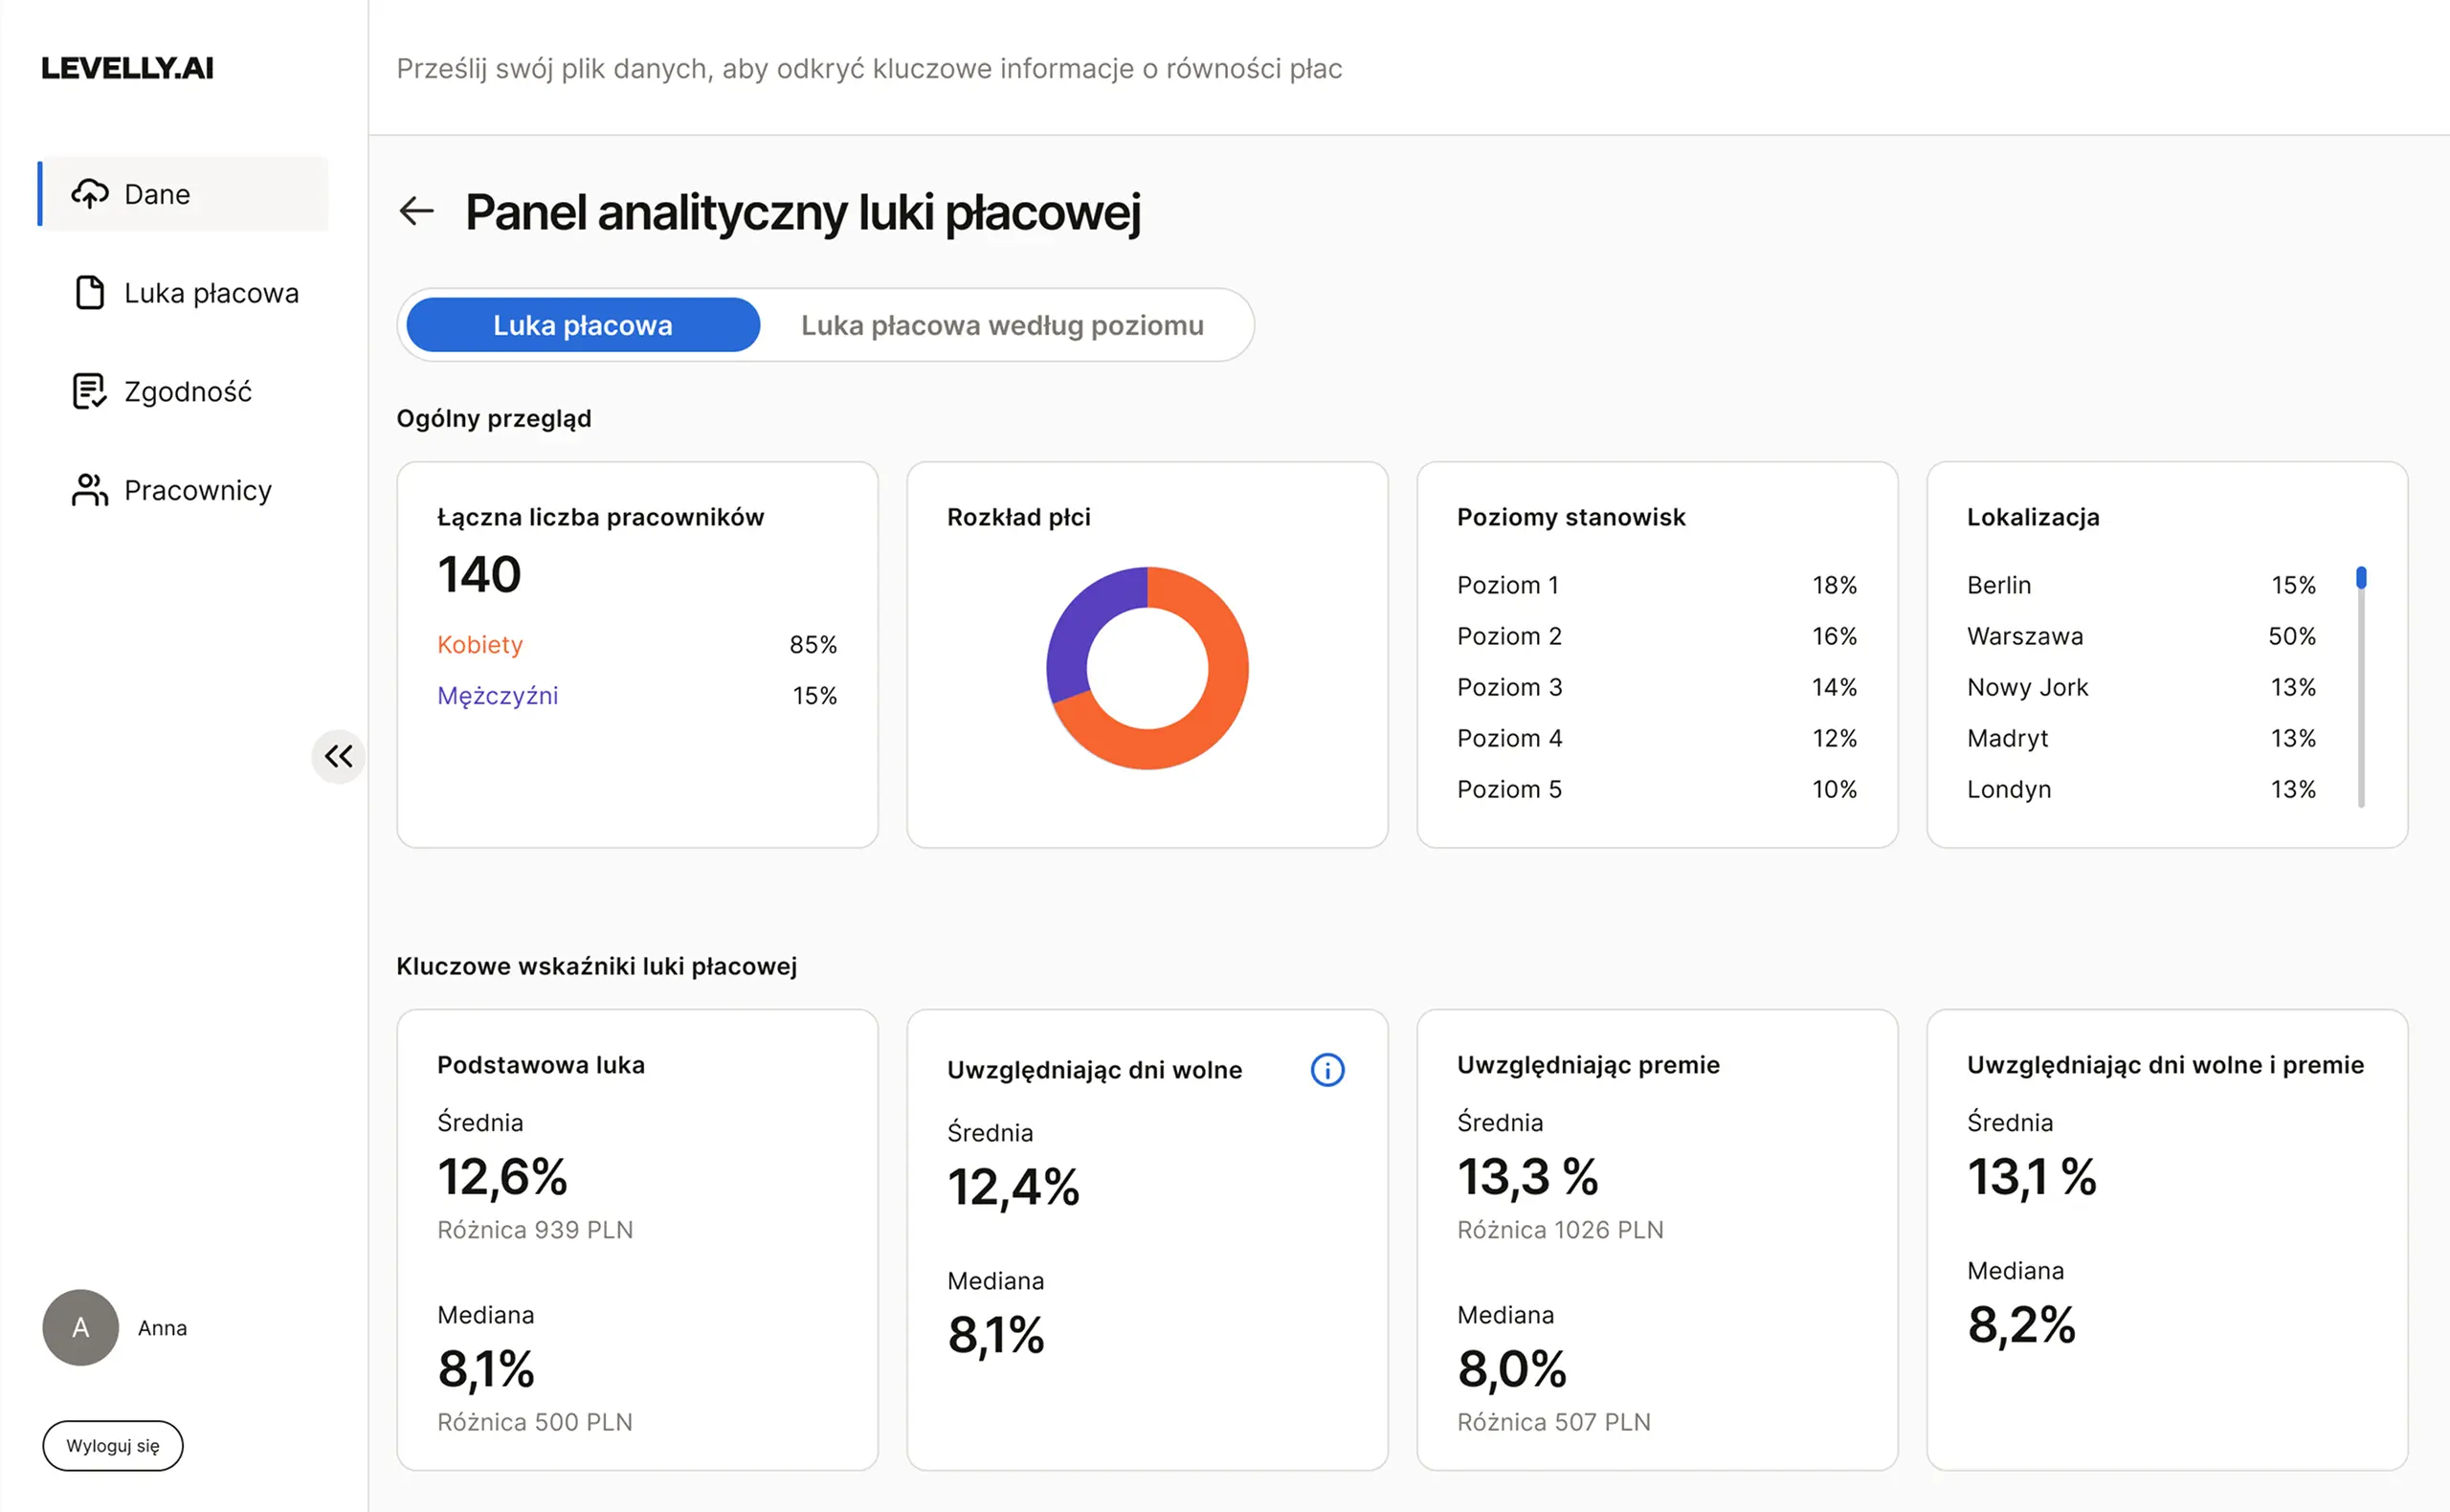The height and width of the screenshot is (1512, 2450).
Task: Click the Różnica 500 PLN text
Action: coord(535,1422)
